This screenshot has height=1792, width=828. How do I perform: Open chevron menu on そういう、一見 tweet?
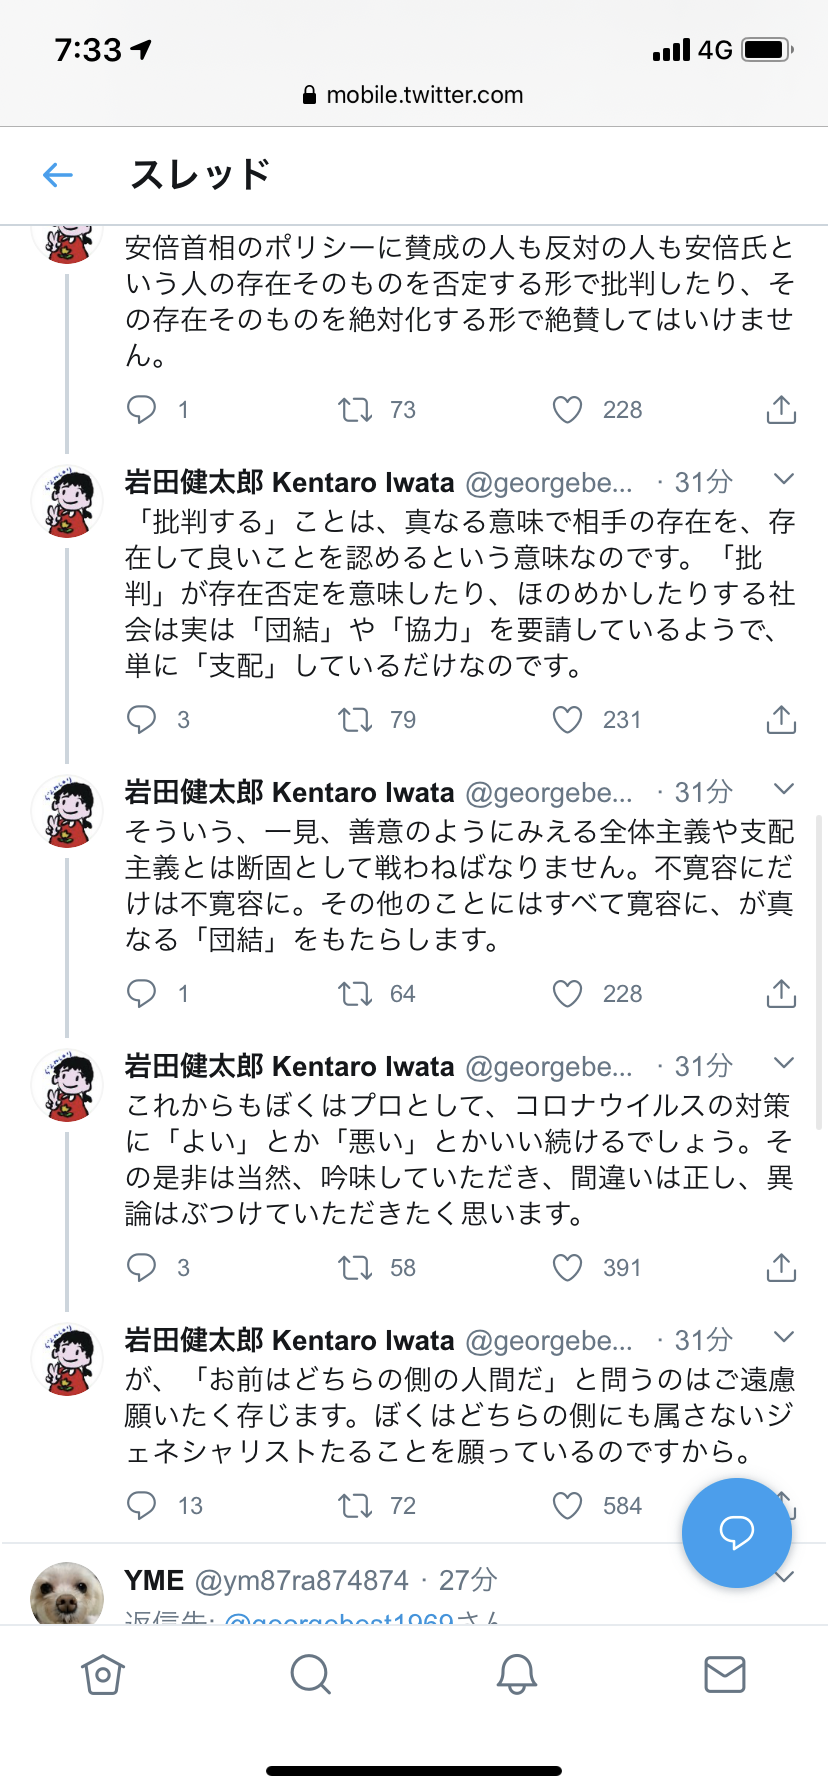point(784,789)
